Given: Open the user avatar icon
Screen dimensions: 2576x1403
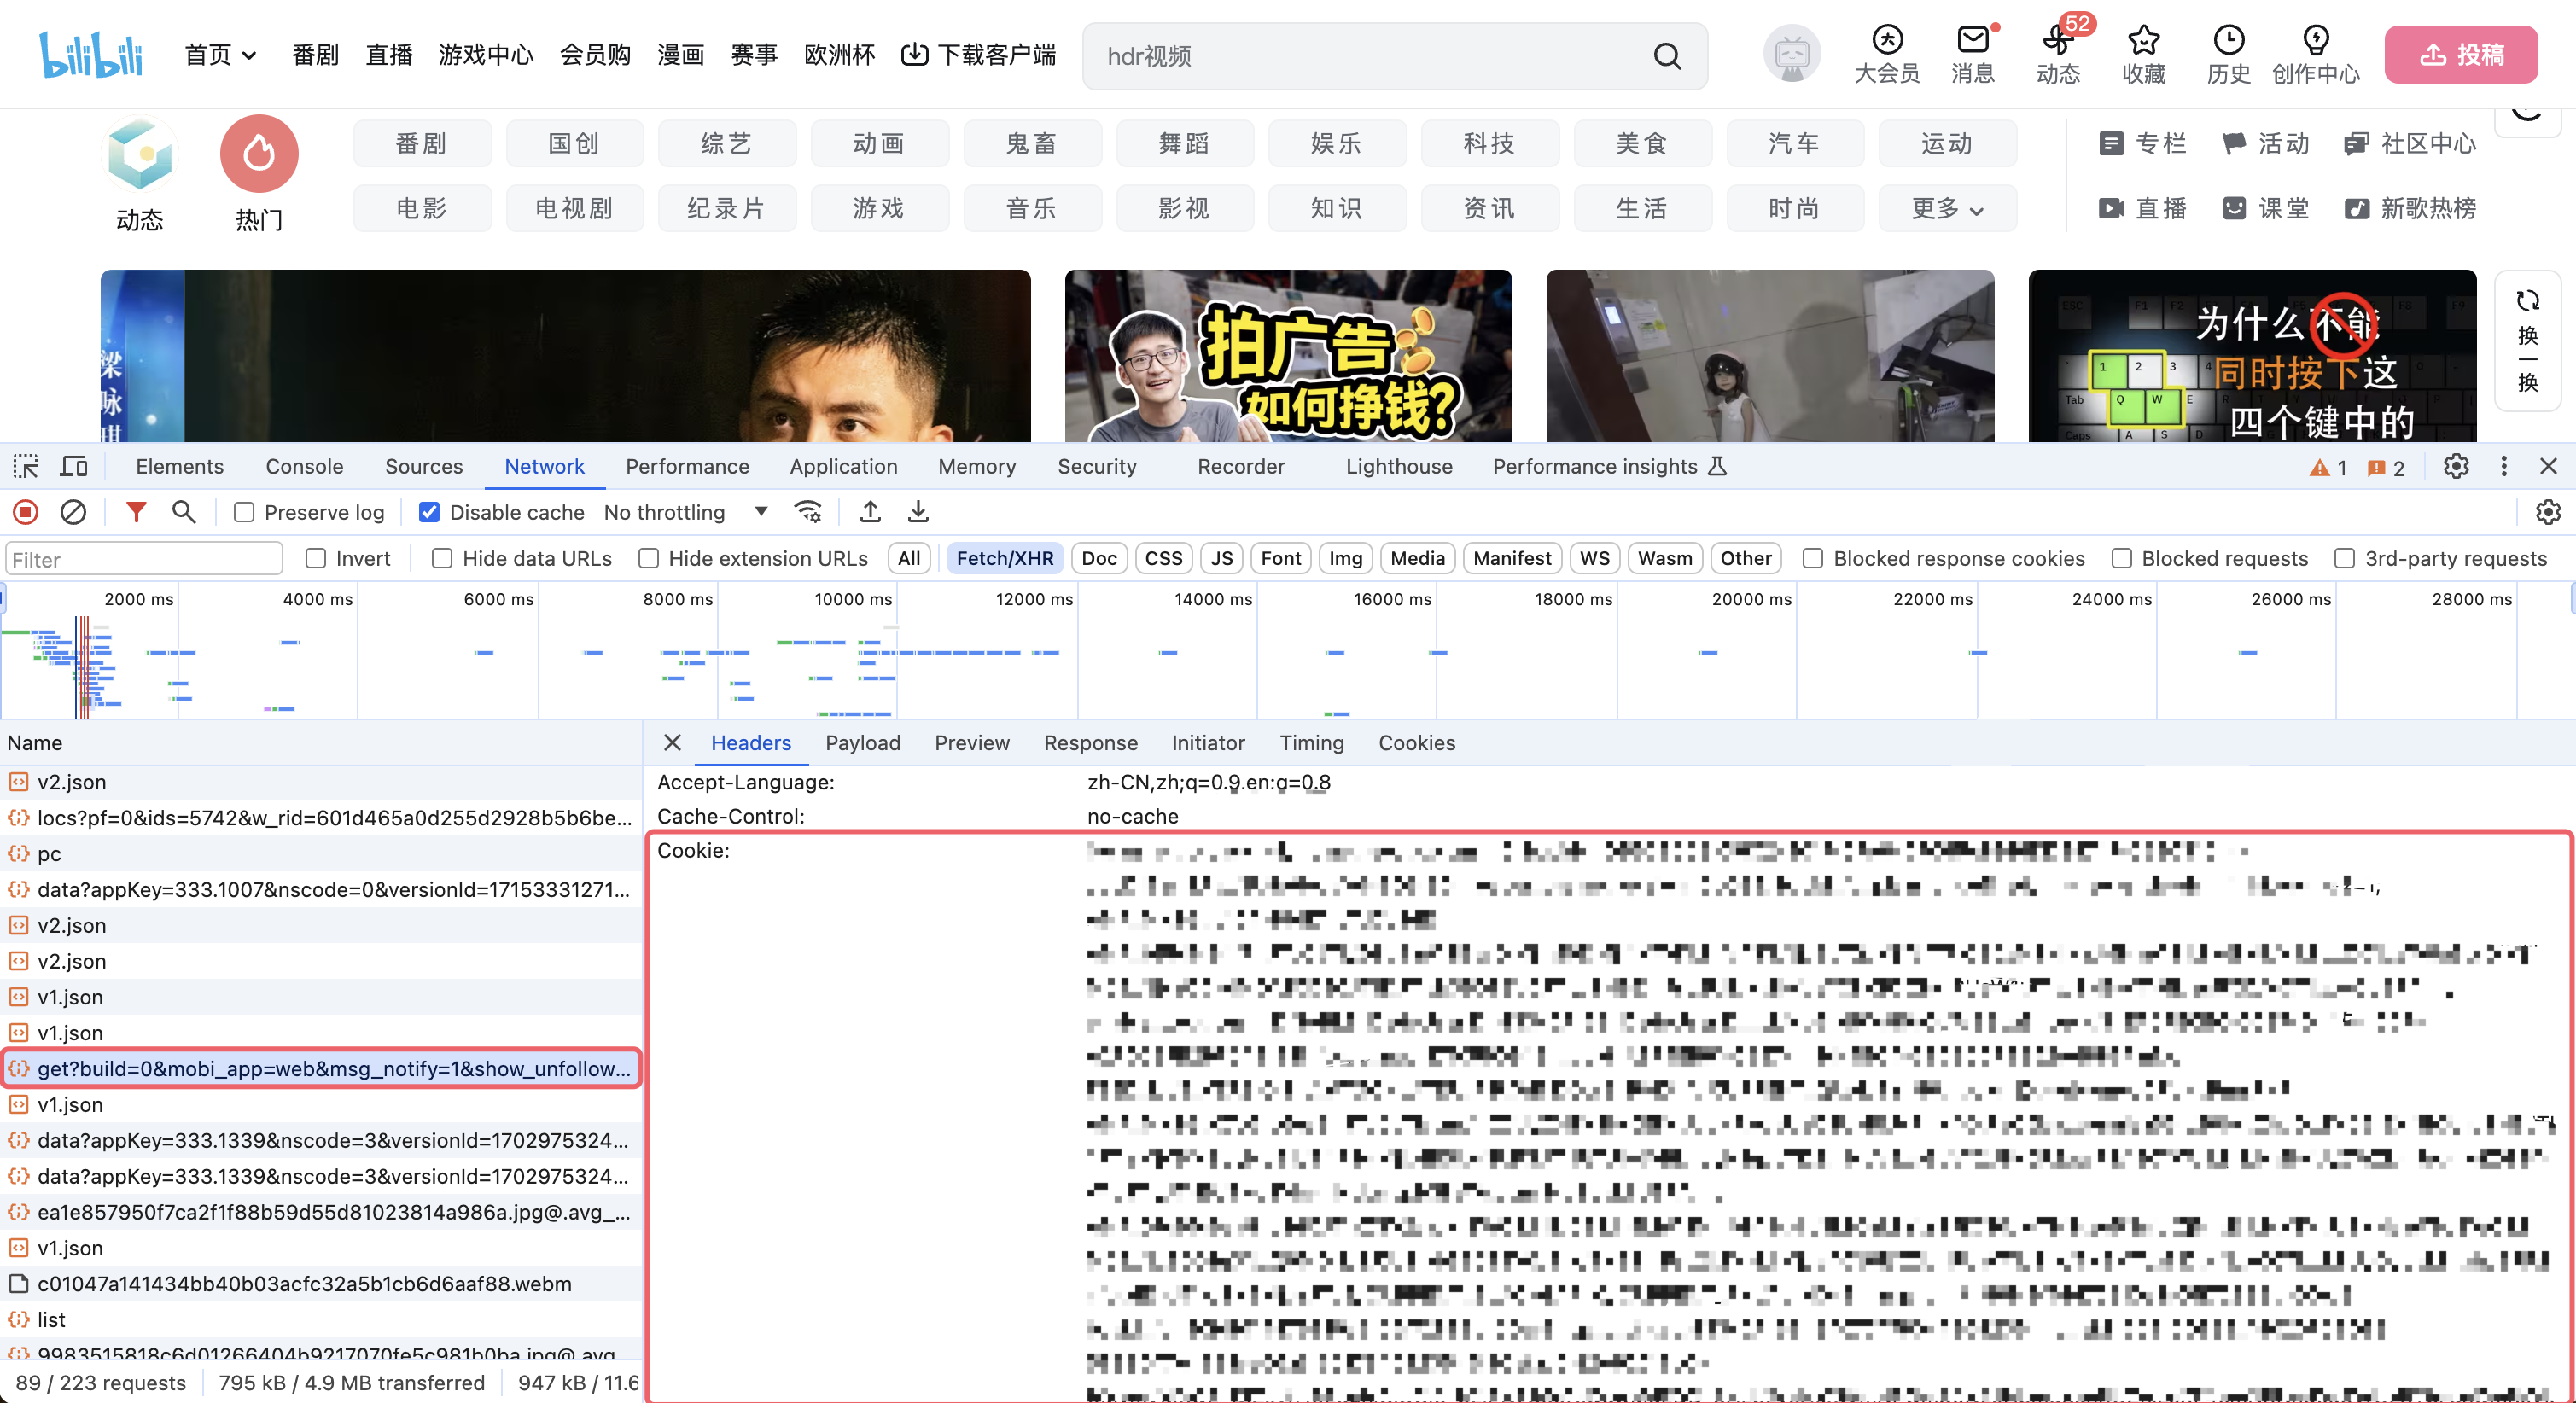Looking at the screenshot, I should (1791, 55).
